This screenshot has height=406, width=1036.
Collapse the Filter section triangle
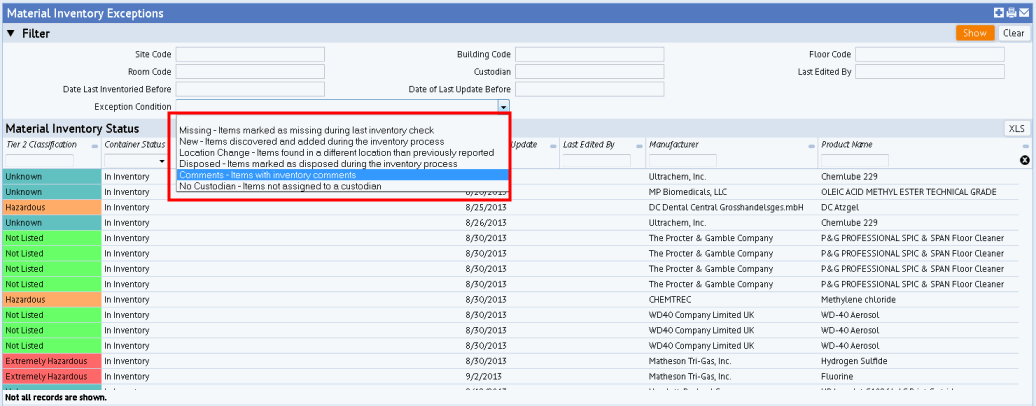tap(11, 34)
